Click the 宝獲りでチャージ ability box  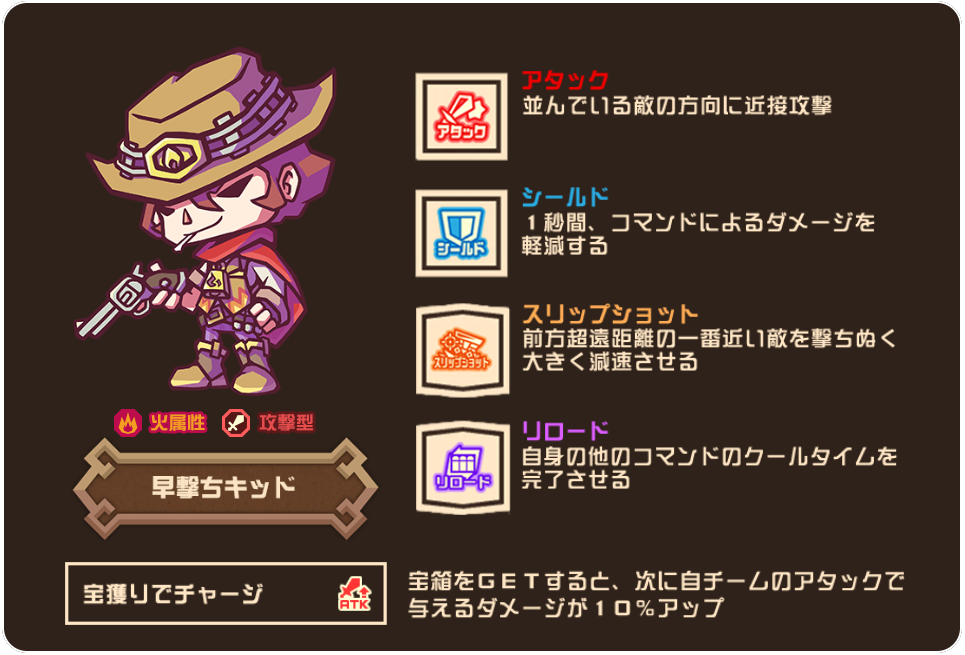pos(226,593)
